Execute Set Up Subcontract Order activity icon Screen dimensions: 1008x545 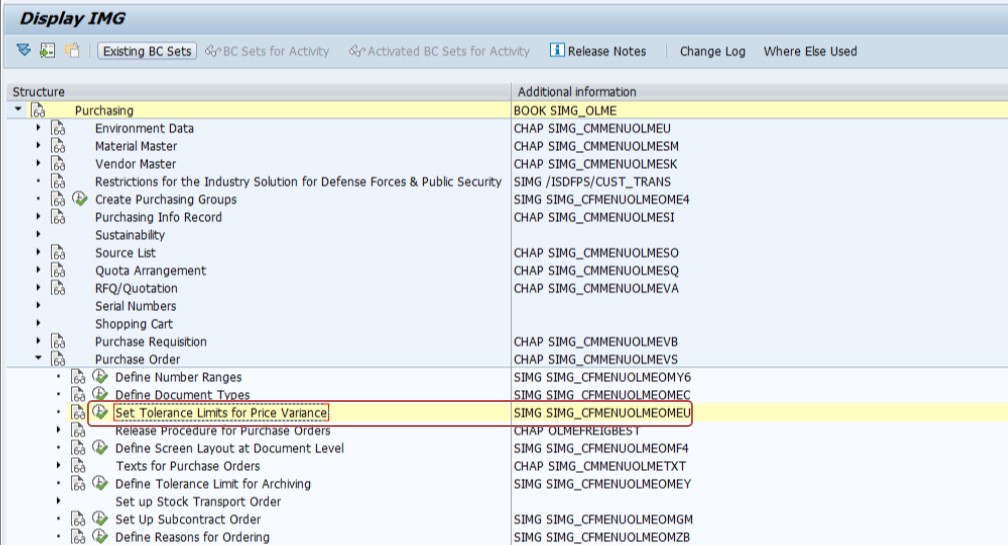pyautogui.click(x=100, y=518)
